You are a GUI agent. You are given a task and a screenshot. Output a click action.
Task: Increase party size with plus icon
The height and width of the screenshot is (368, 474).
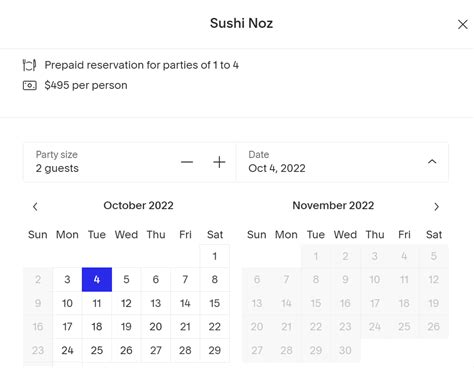point(219,162)
